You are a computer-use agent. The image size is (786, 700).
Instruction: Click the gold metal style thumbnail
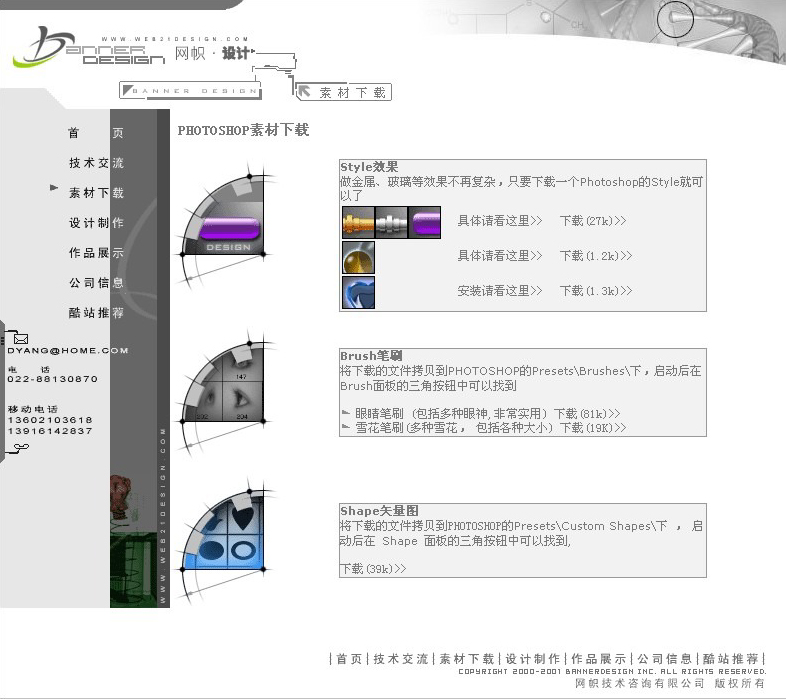click(358, 222)
